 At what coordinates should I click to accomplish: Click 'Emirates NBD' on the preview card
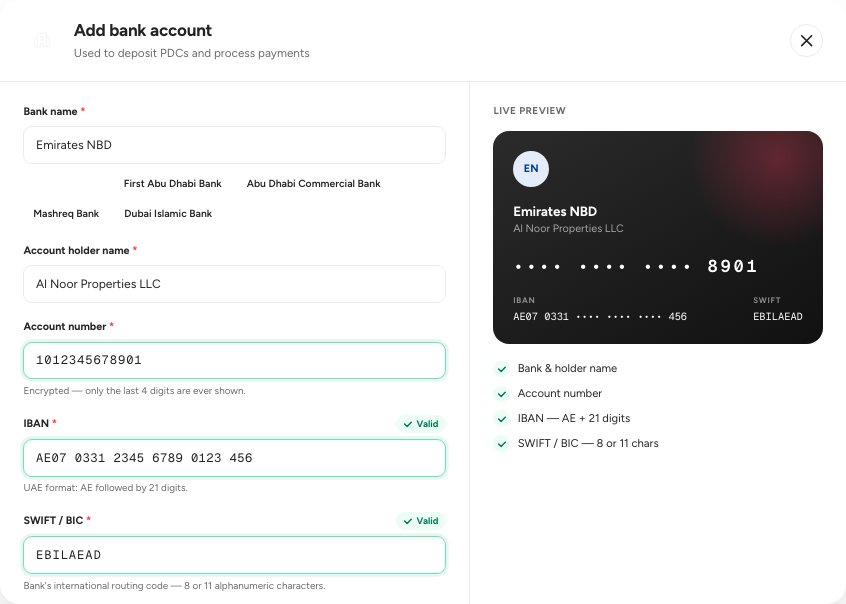(x=555, y=212)
